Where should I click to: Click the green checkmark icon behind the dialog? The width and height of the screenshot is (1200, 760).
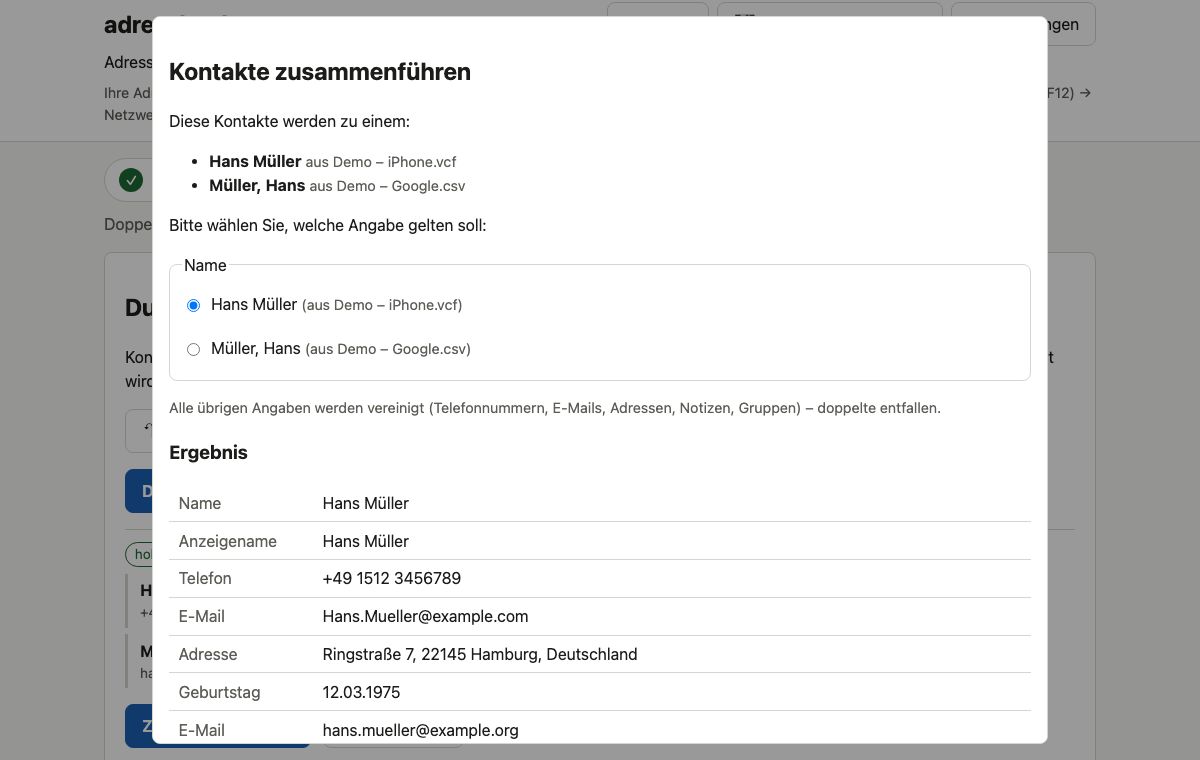point(131,180)
